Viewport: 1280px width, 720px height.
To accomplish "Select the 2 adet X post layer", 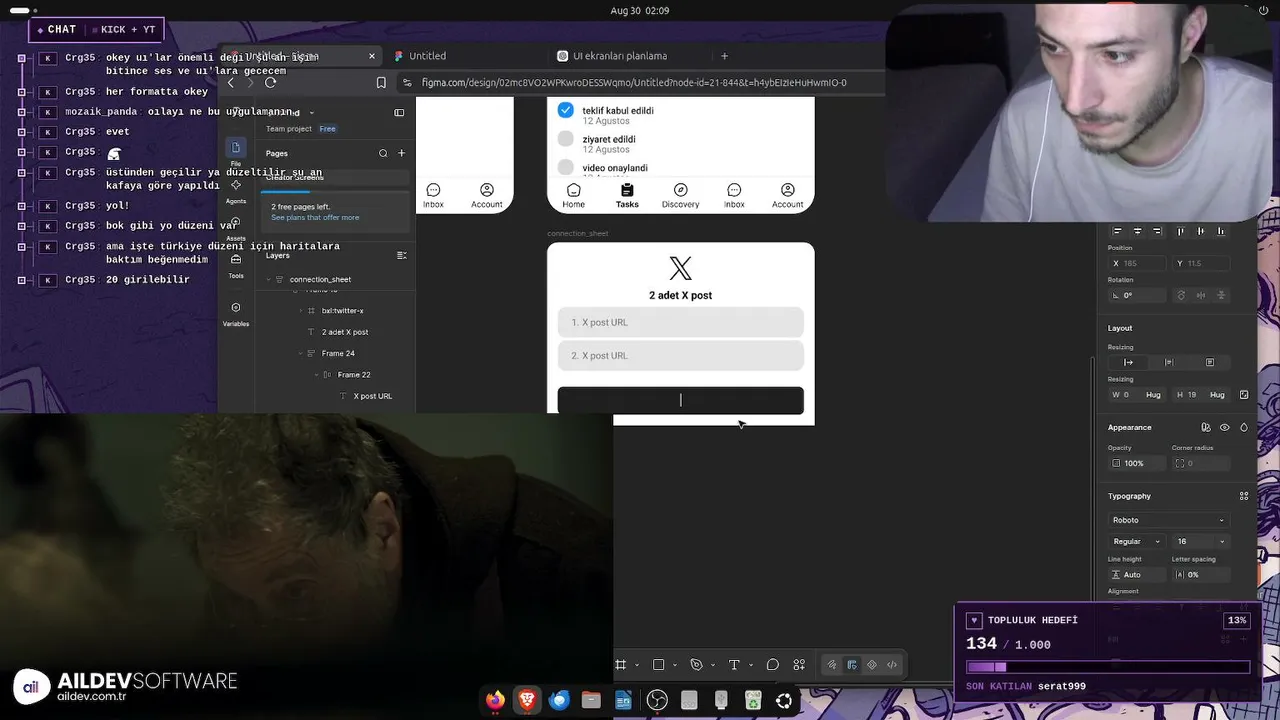I will coord(345,332).
